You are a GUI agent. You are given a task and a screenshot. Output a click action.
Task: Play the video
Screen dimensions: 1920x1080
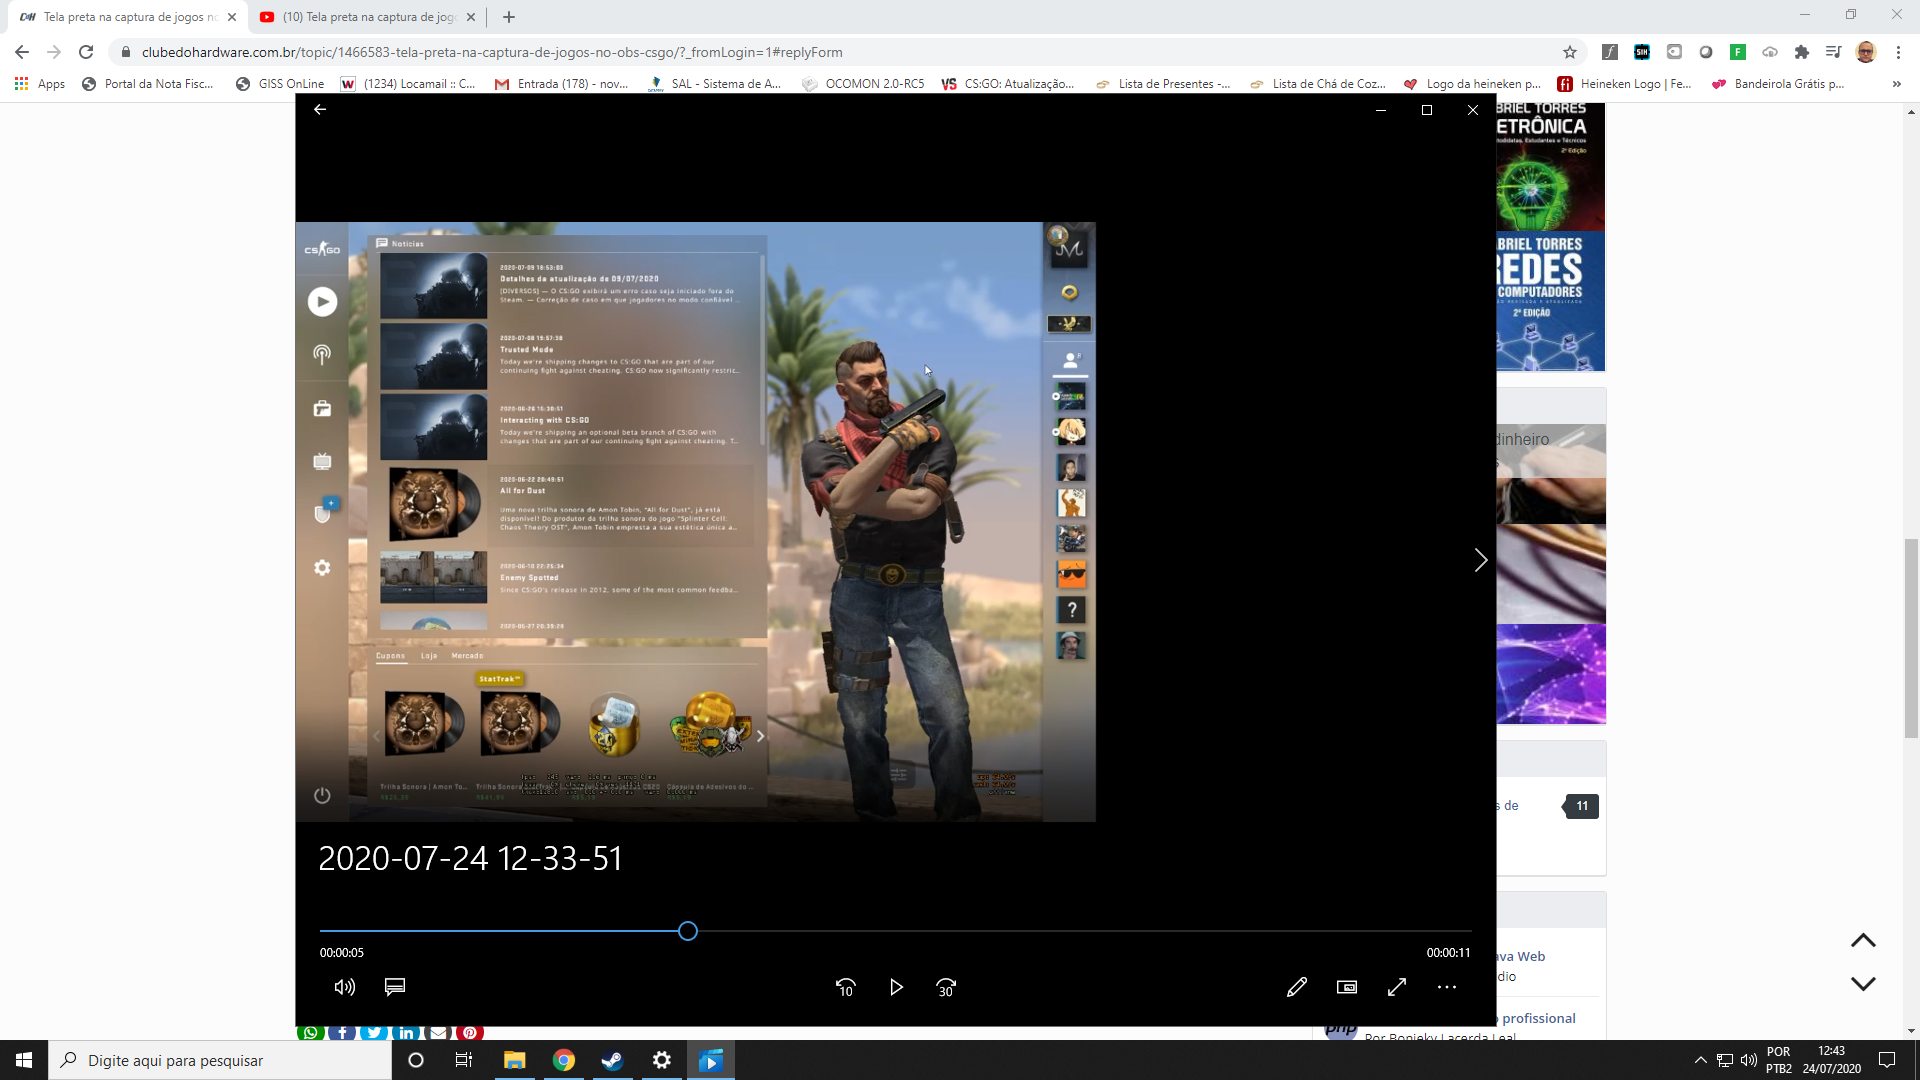pyautogui.click(x=896, y=988)
